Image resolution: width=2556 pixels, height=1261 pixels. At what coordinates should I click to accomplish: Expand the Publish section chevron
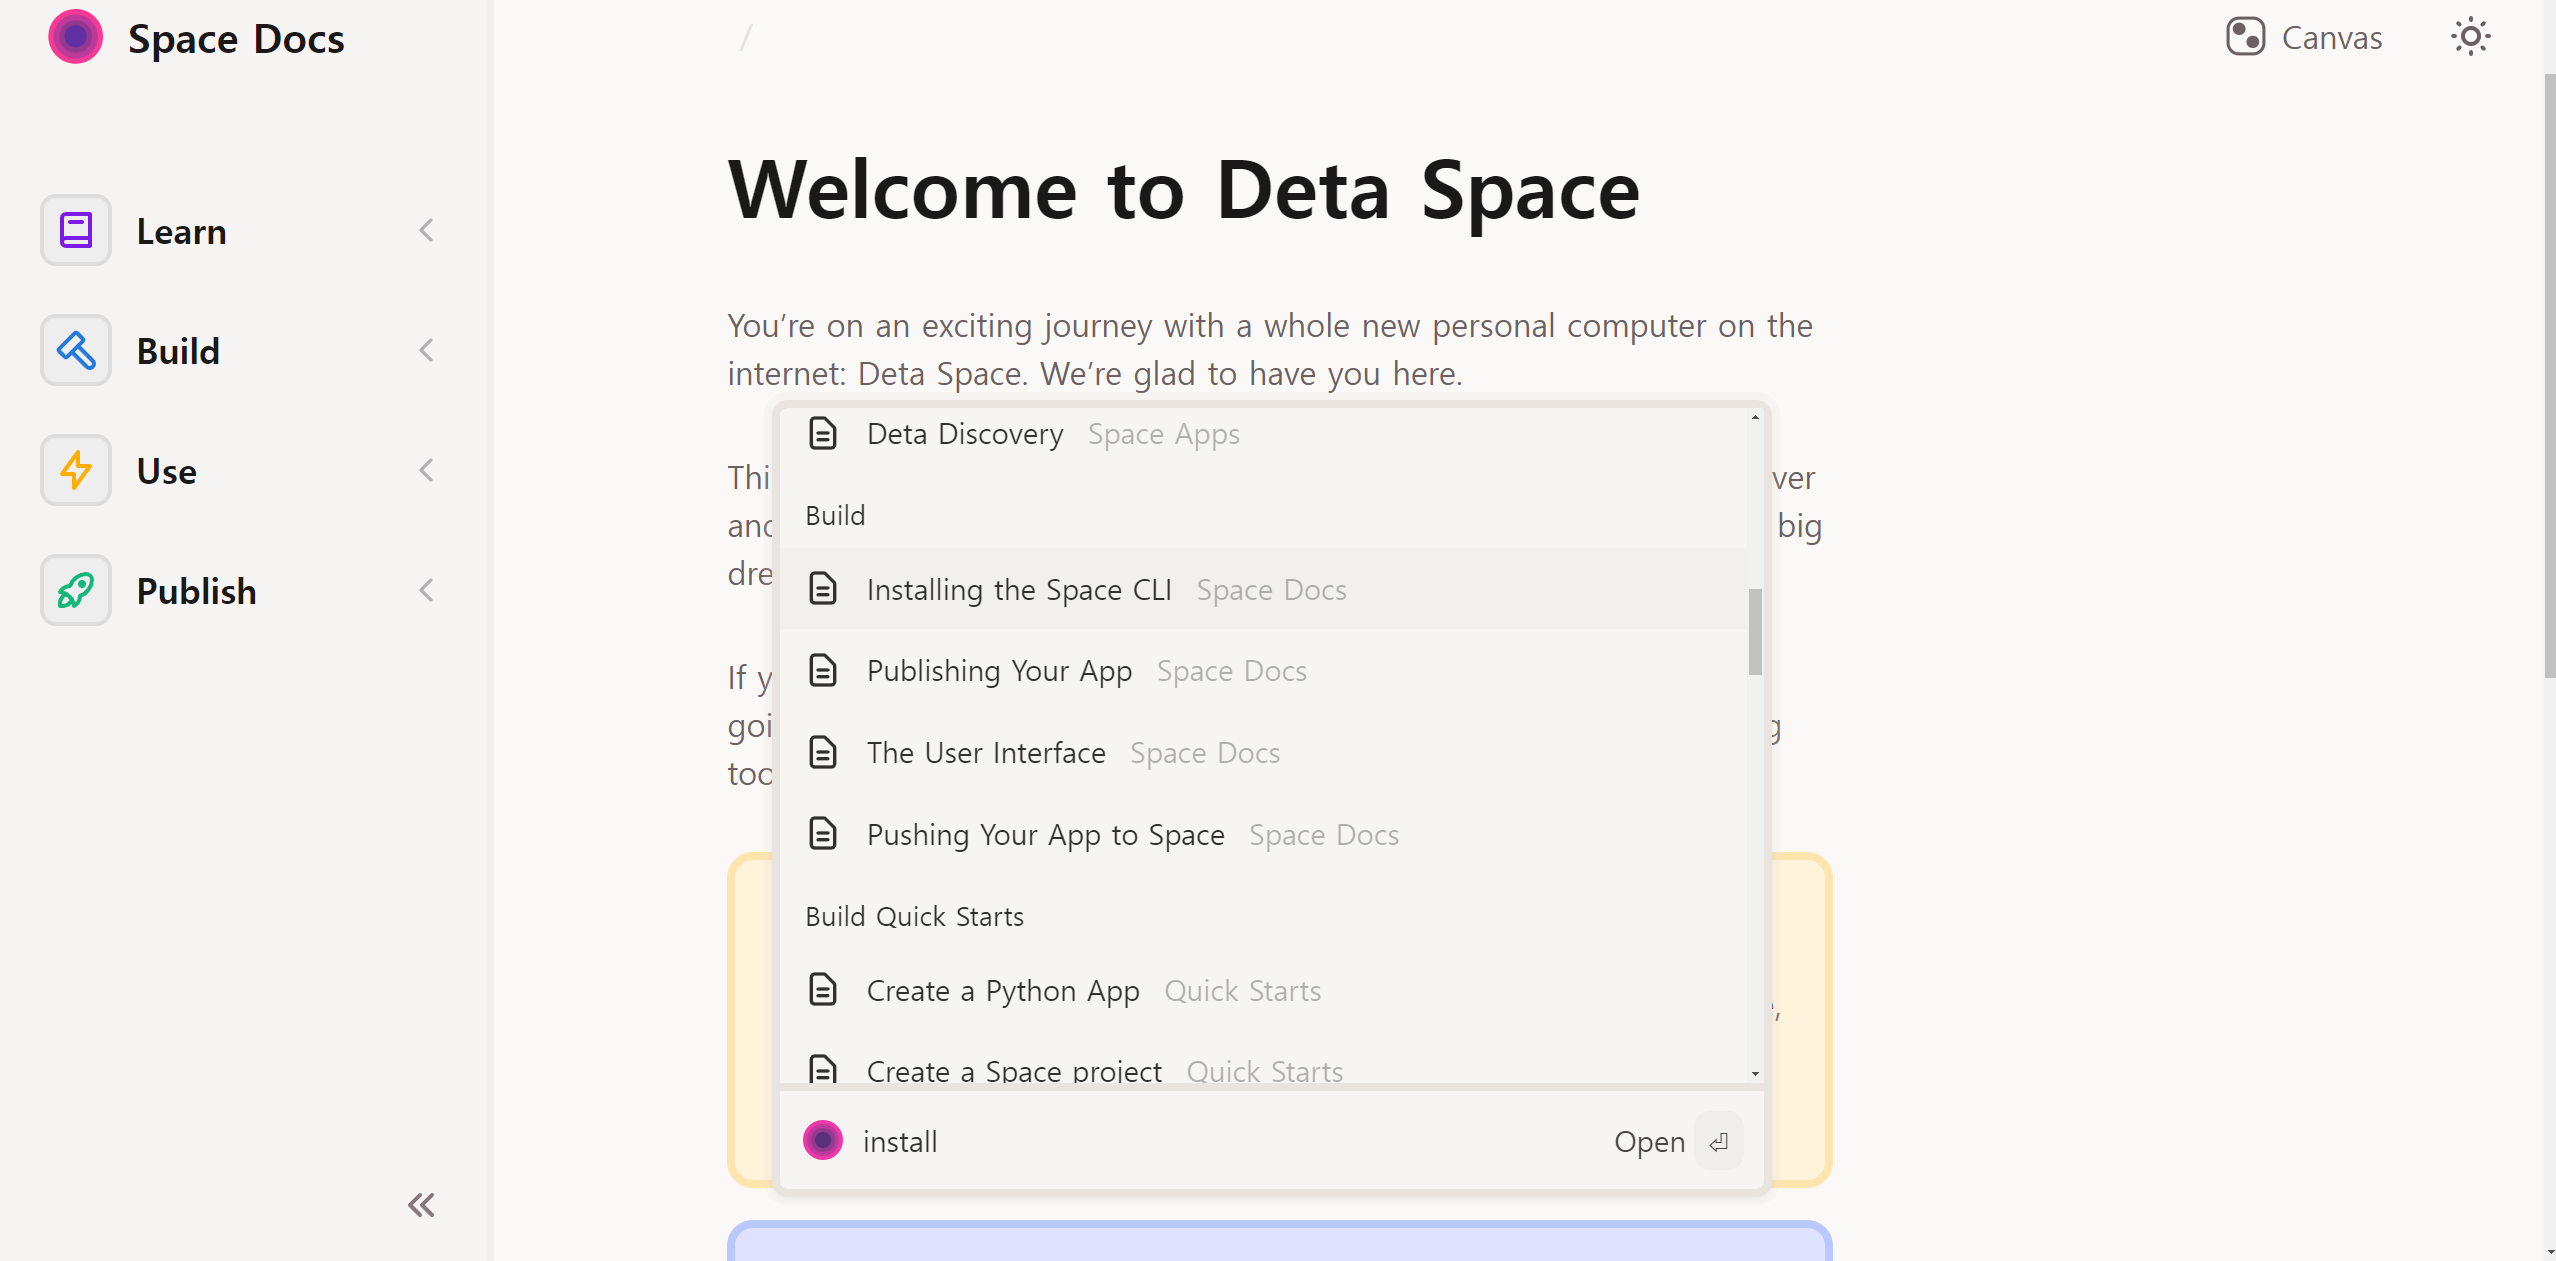click(426, 590)
